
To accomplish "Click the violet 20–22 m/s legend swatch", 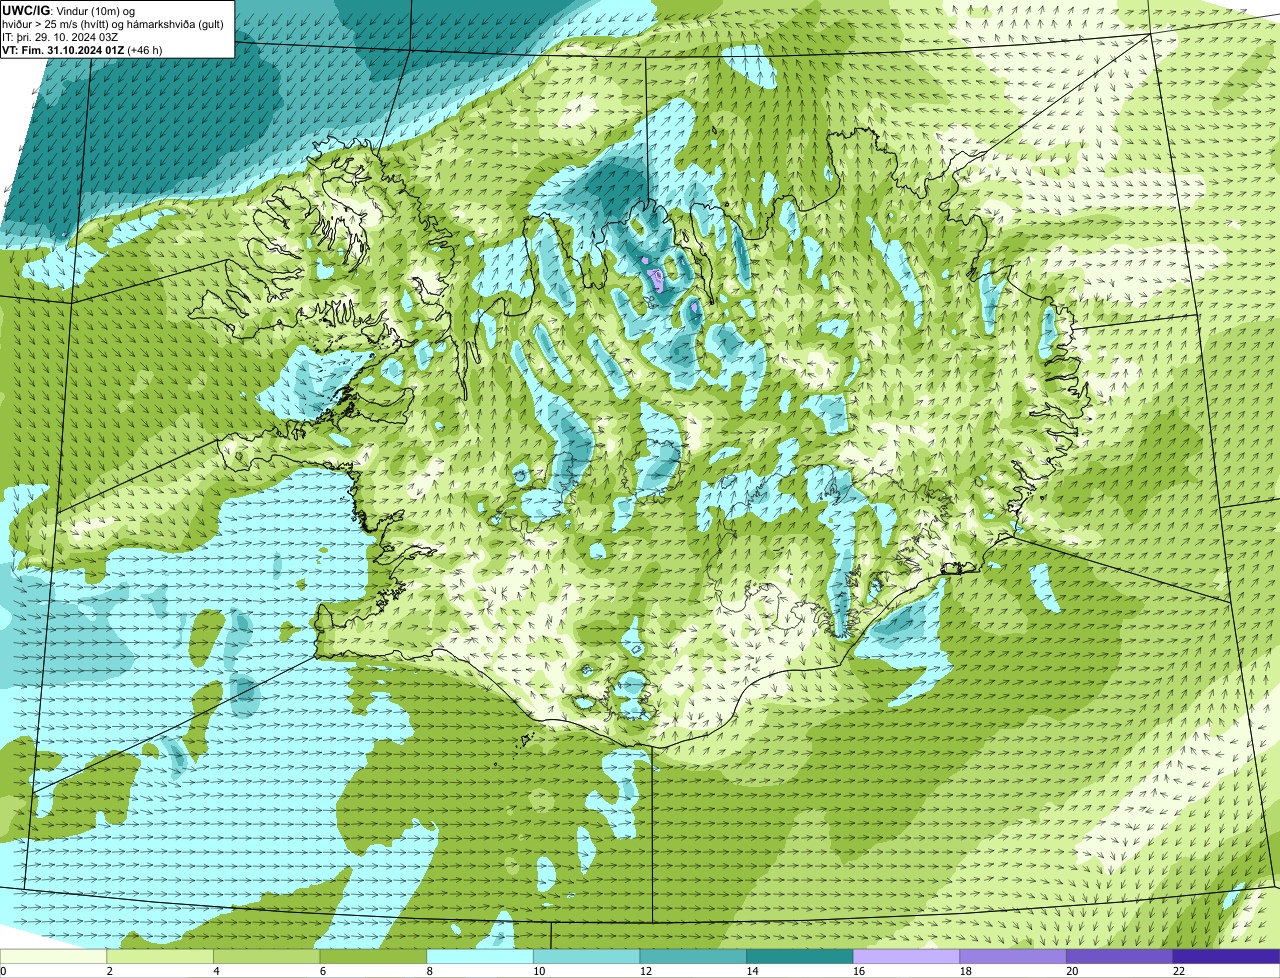I will [x=1120, y=956].
